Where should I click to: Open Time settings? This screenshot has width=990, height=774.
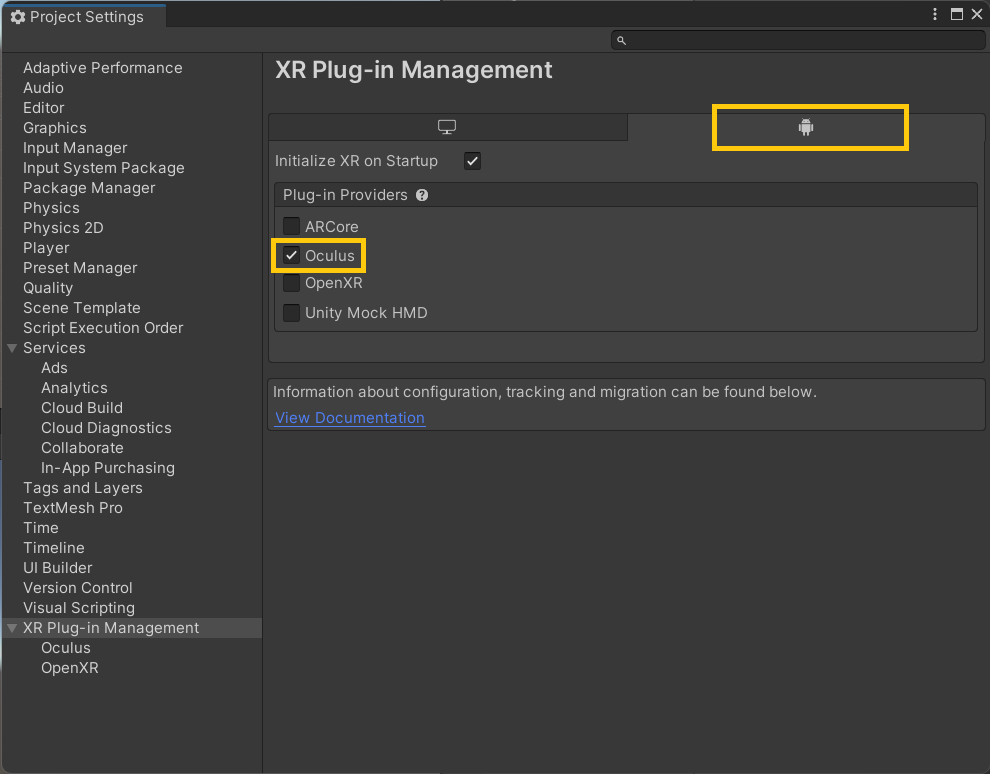40,528
